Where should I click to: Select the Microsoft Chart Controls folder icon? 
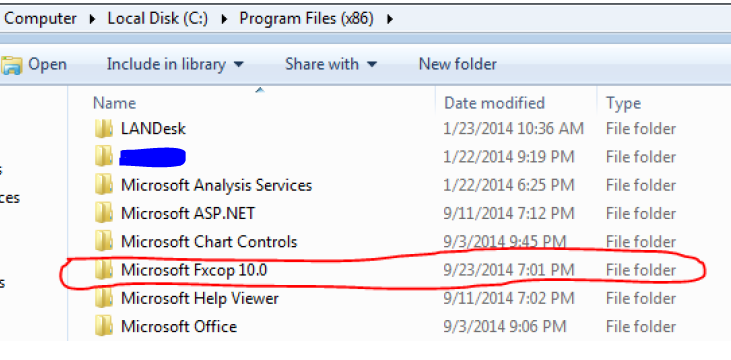coord(103,242)
